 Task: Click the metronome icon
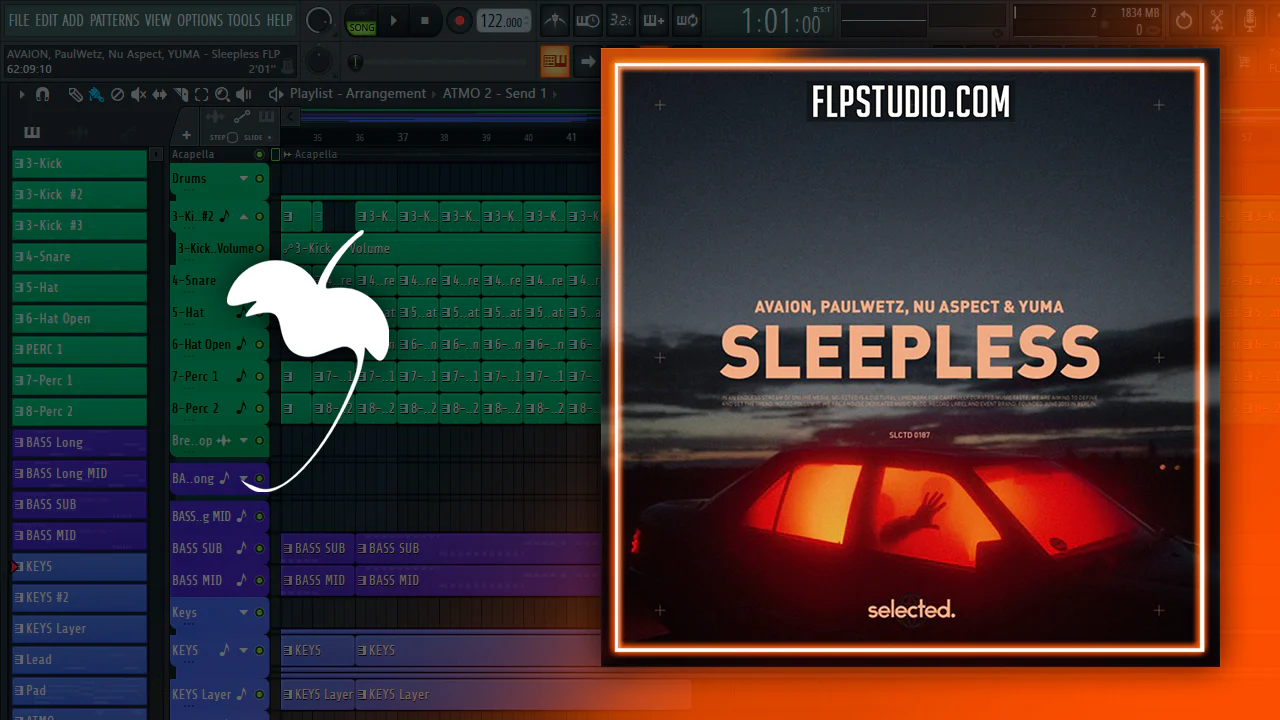tap(556, 20)
